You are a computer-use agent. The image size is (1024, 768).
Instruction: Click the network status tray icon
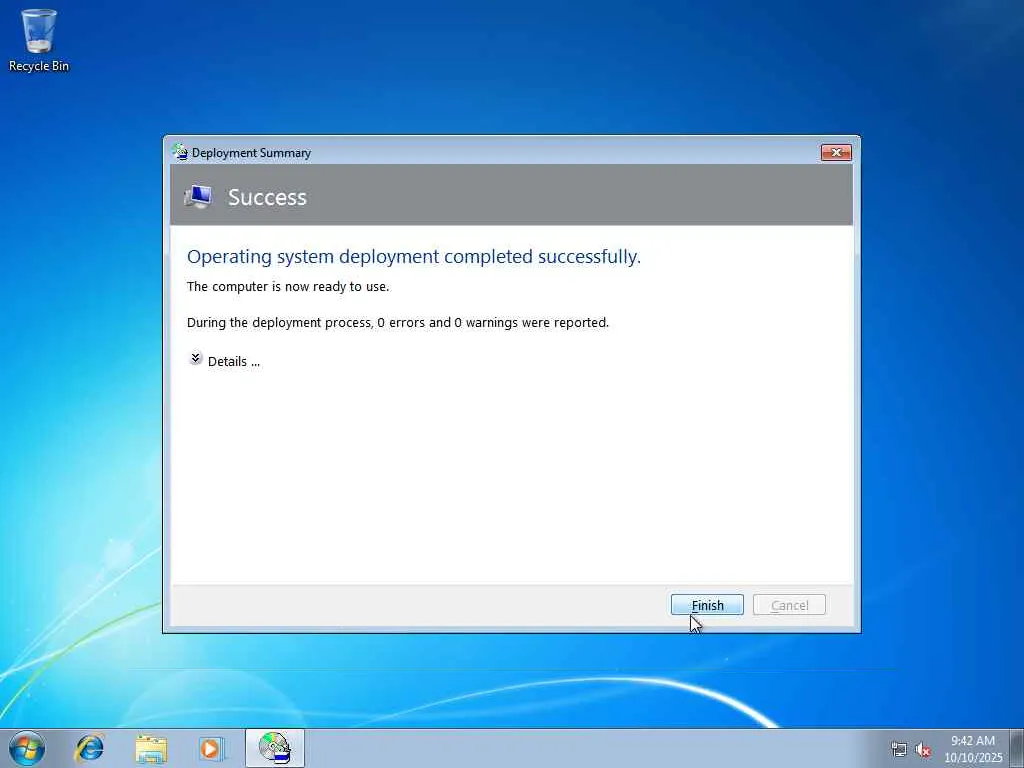coord(899,750)
